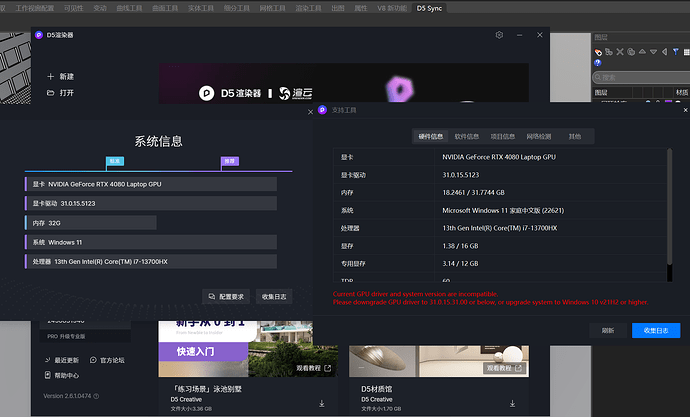690x417 pixels.
Task: Click download icon for 泳池别墅 scene
Action: [x=322, y=403]
